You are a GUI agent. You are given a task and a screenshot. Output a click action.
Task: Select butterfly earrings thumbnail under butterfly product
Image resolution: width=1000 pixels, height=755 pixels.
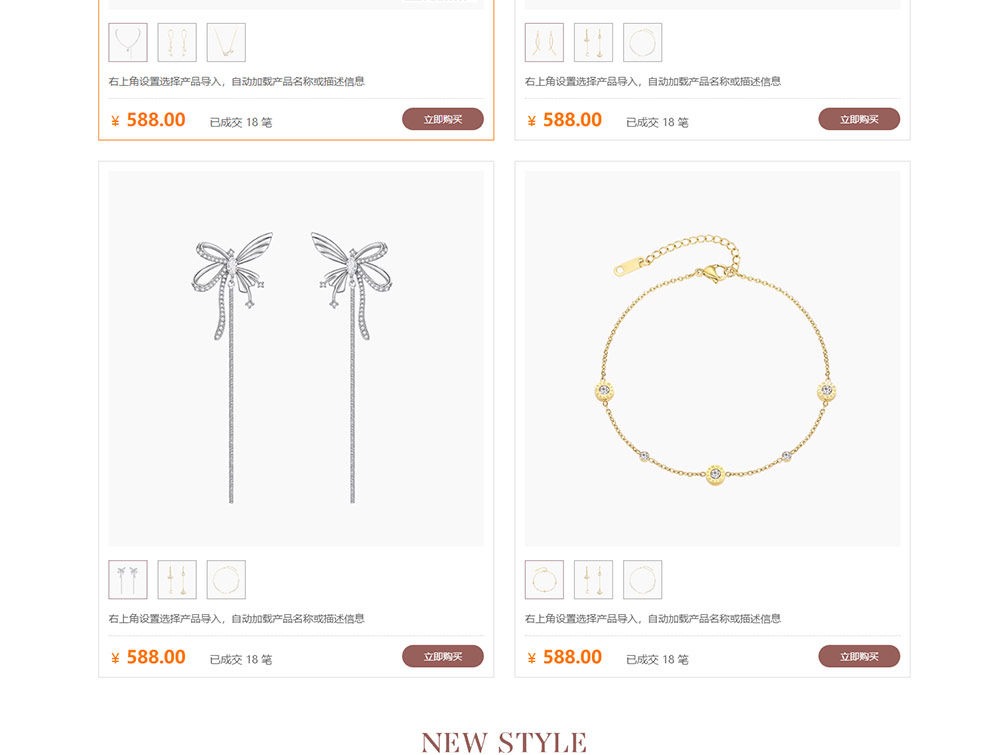[128, 580]
